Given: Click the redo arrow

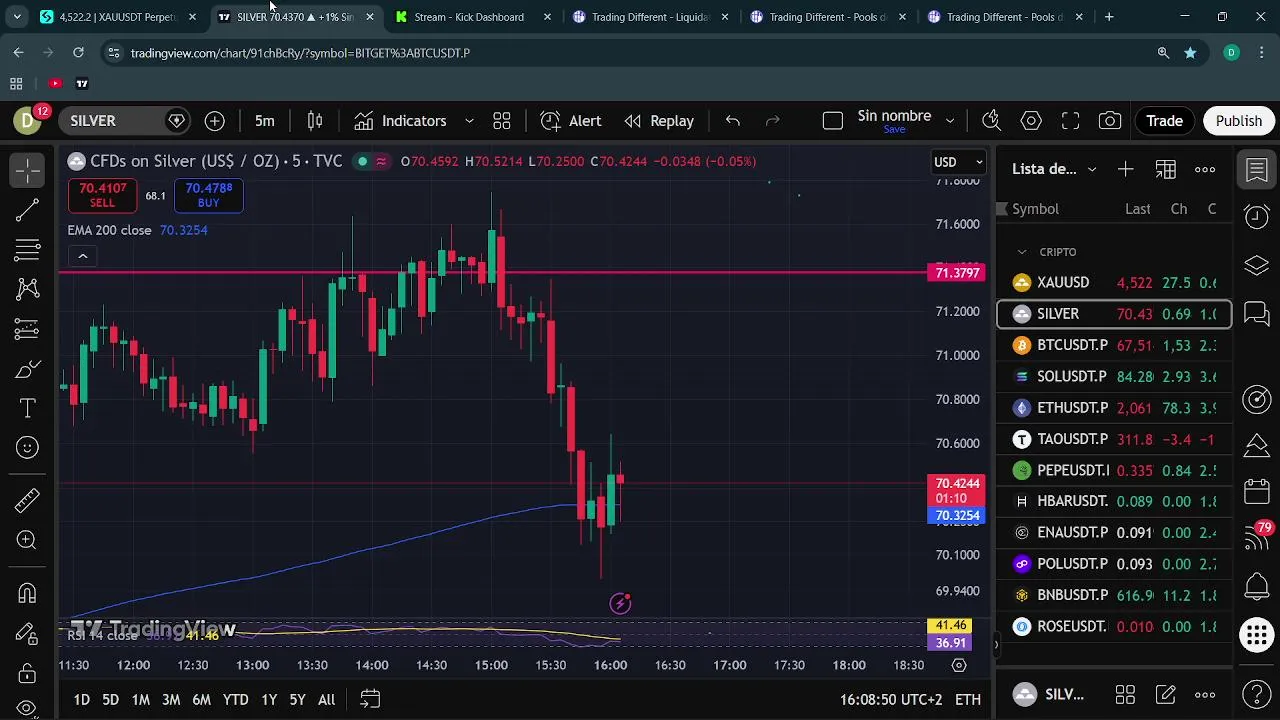Looking at the screenshot, I should tap(772, 121).
